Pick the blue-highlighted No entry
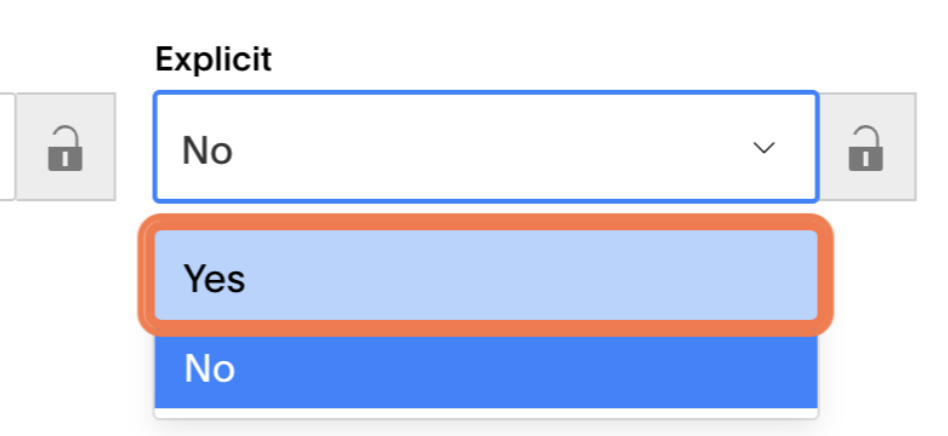The width and height of the screenshot is (948, 436). click(x=486, y=368)
